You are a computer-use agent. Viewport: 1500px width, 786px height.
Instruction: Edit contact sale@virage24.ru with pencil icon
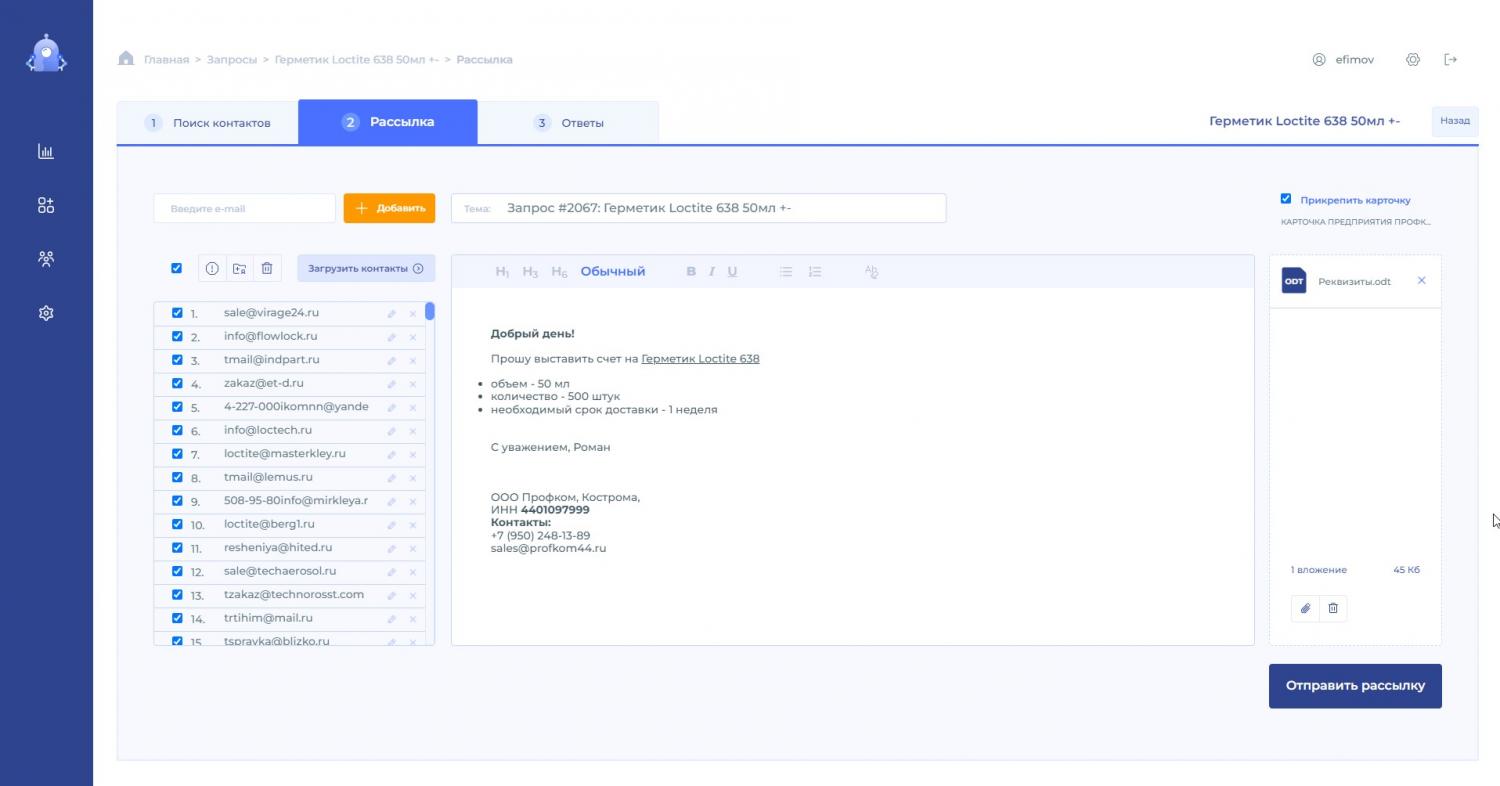pyautogui.click(x=392, y=314)
